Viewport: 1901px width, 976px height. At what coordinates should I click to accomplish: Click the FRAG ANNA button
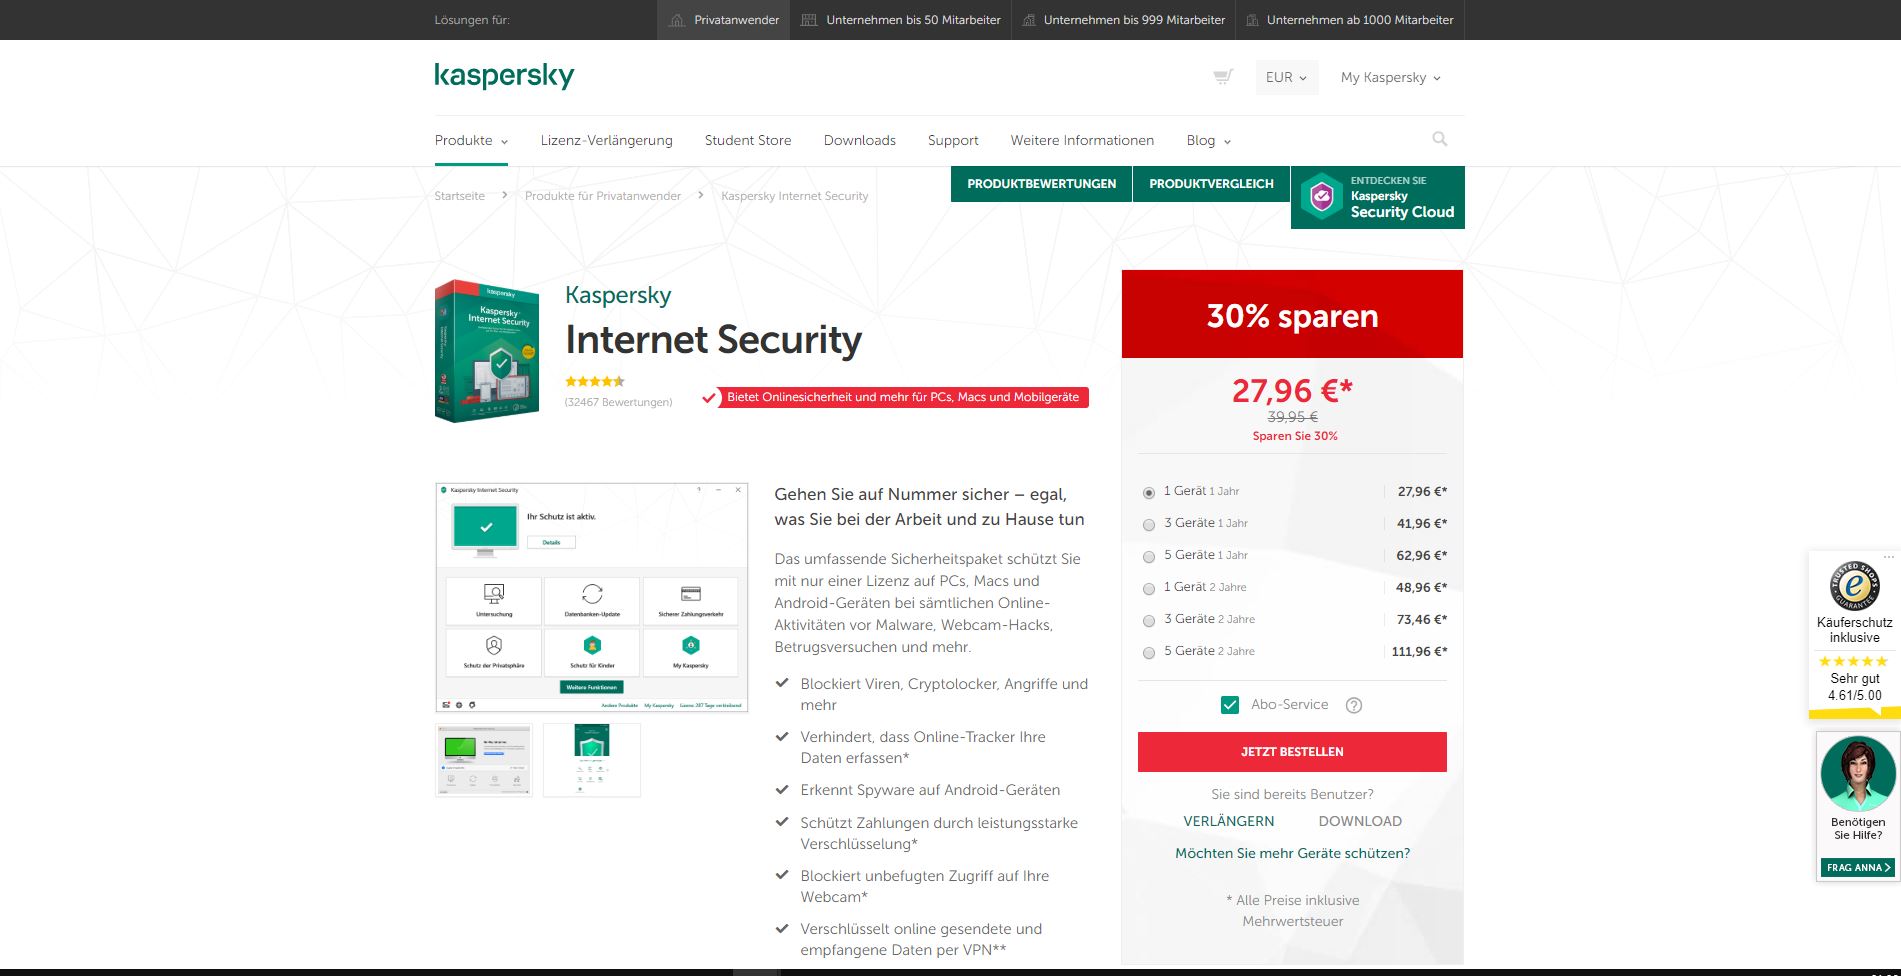(x=1858, y=867)
